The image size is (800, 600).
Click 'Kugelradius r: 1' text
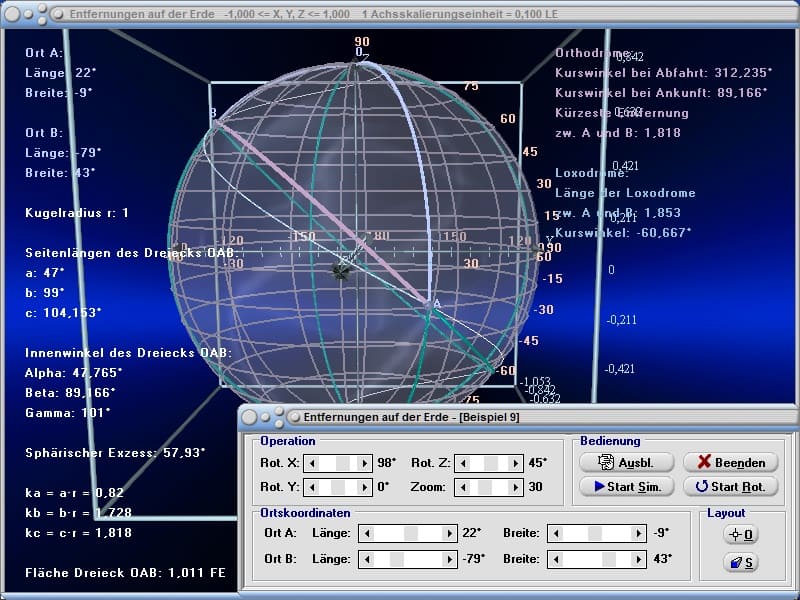click(x=77, y=213)
